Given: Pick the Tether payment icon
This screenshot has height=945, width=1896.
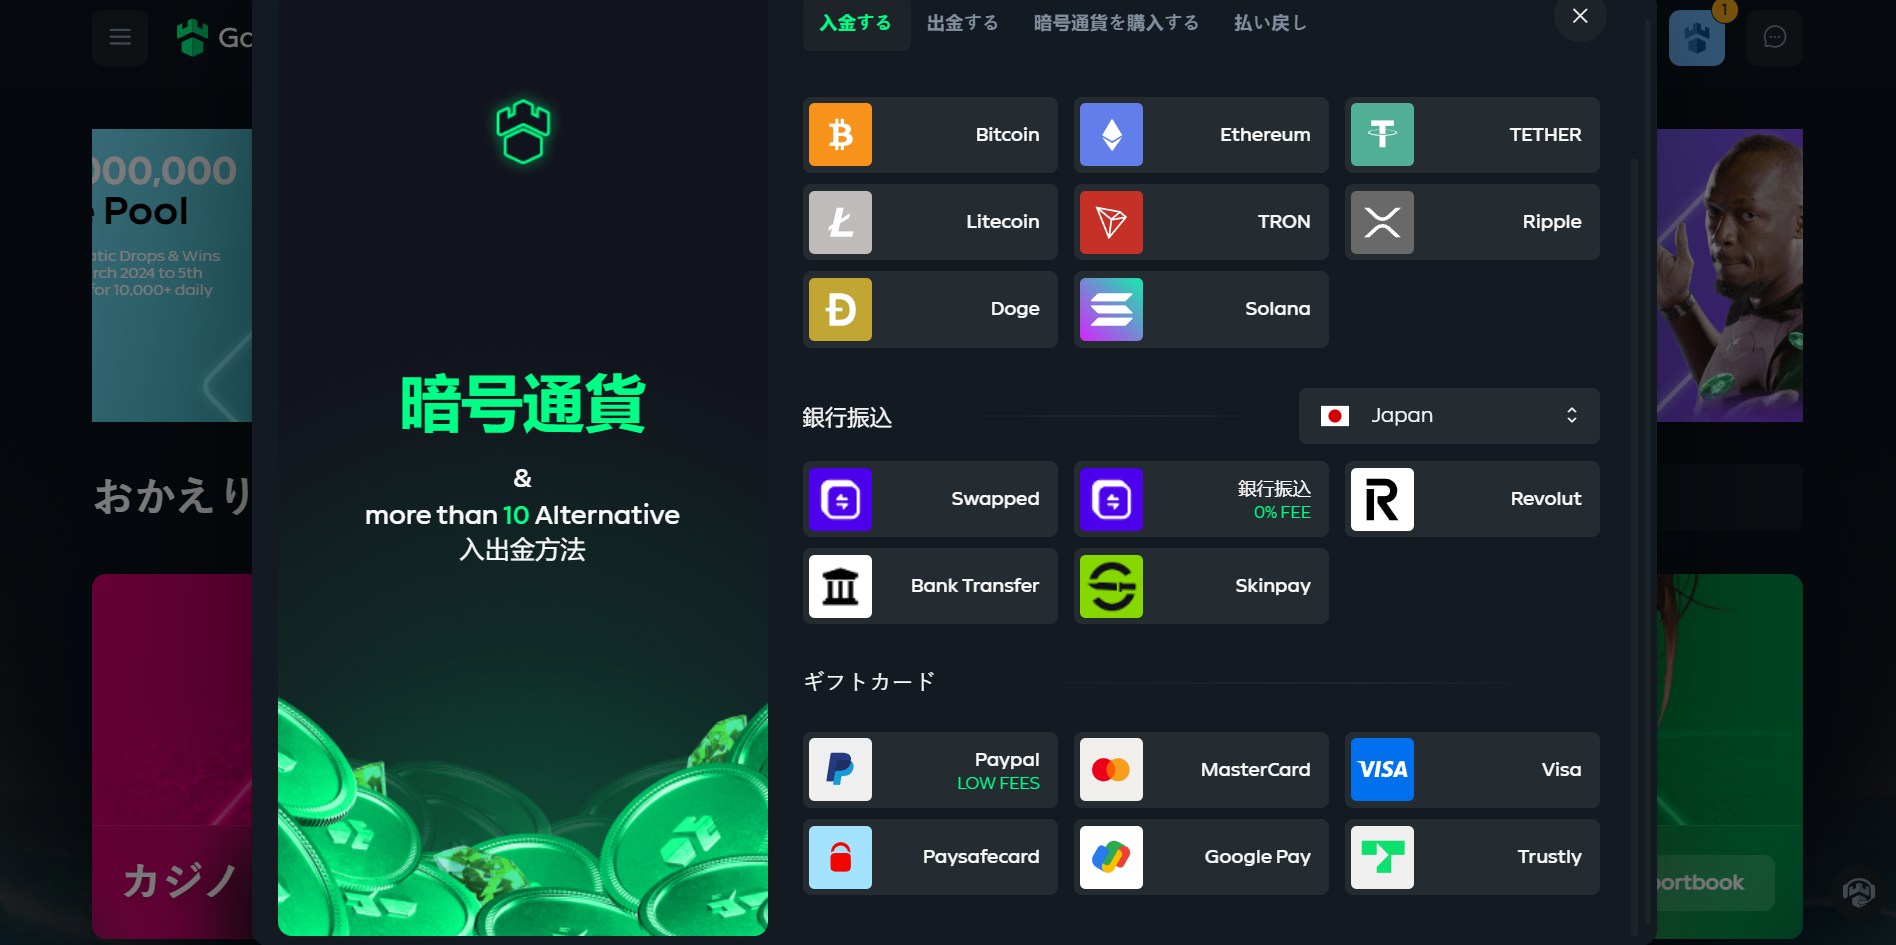Looking at the screenshot, I should (x=1382, y=135).
